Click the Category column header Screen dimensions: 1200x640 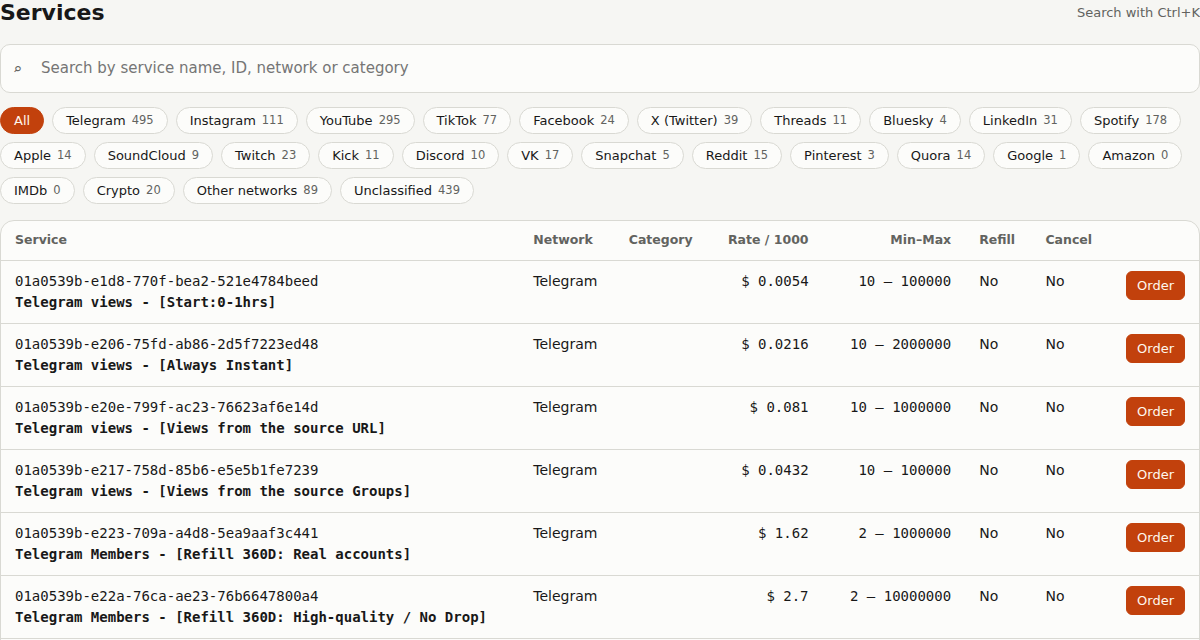(x=661, y=240)
